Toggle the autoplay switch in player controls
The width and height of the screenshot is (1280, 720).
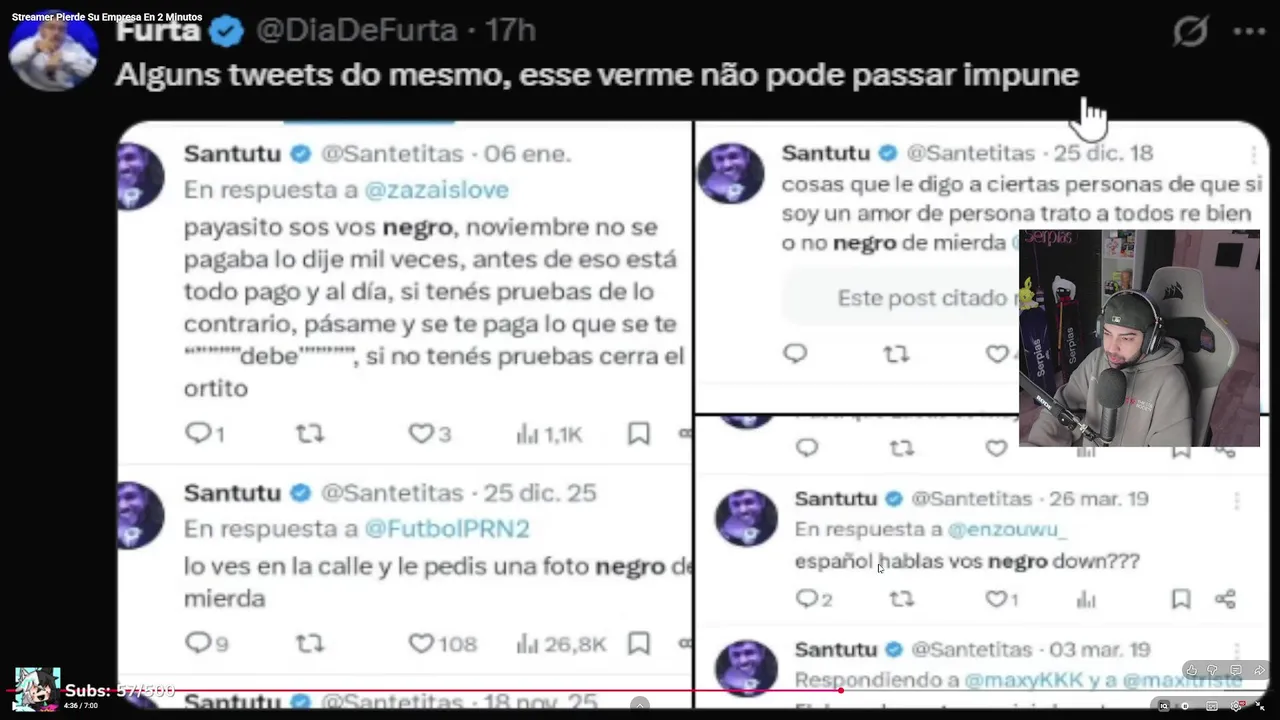click(1183, 706)
